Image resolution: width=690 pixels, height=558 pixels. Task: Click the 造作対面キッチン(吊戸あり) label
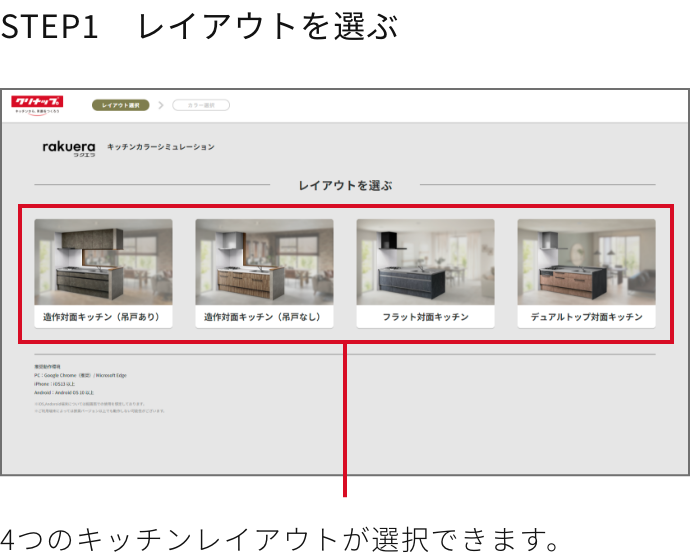click(102, 317)
